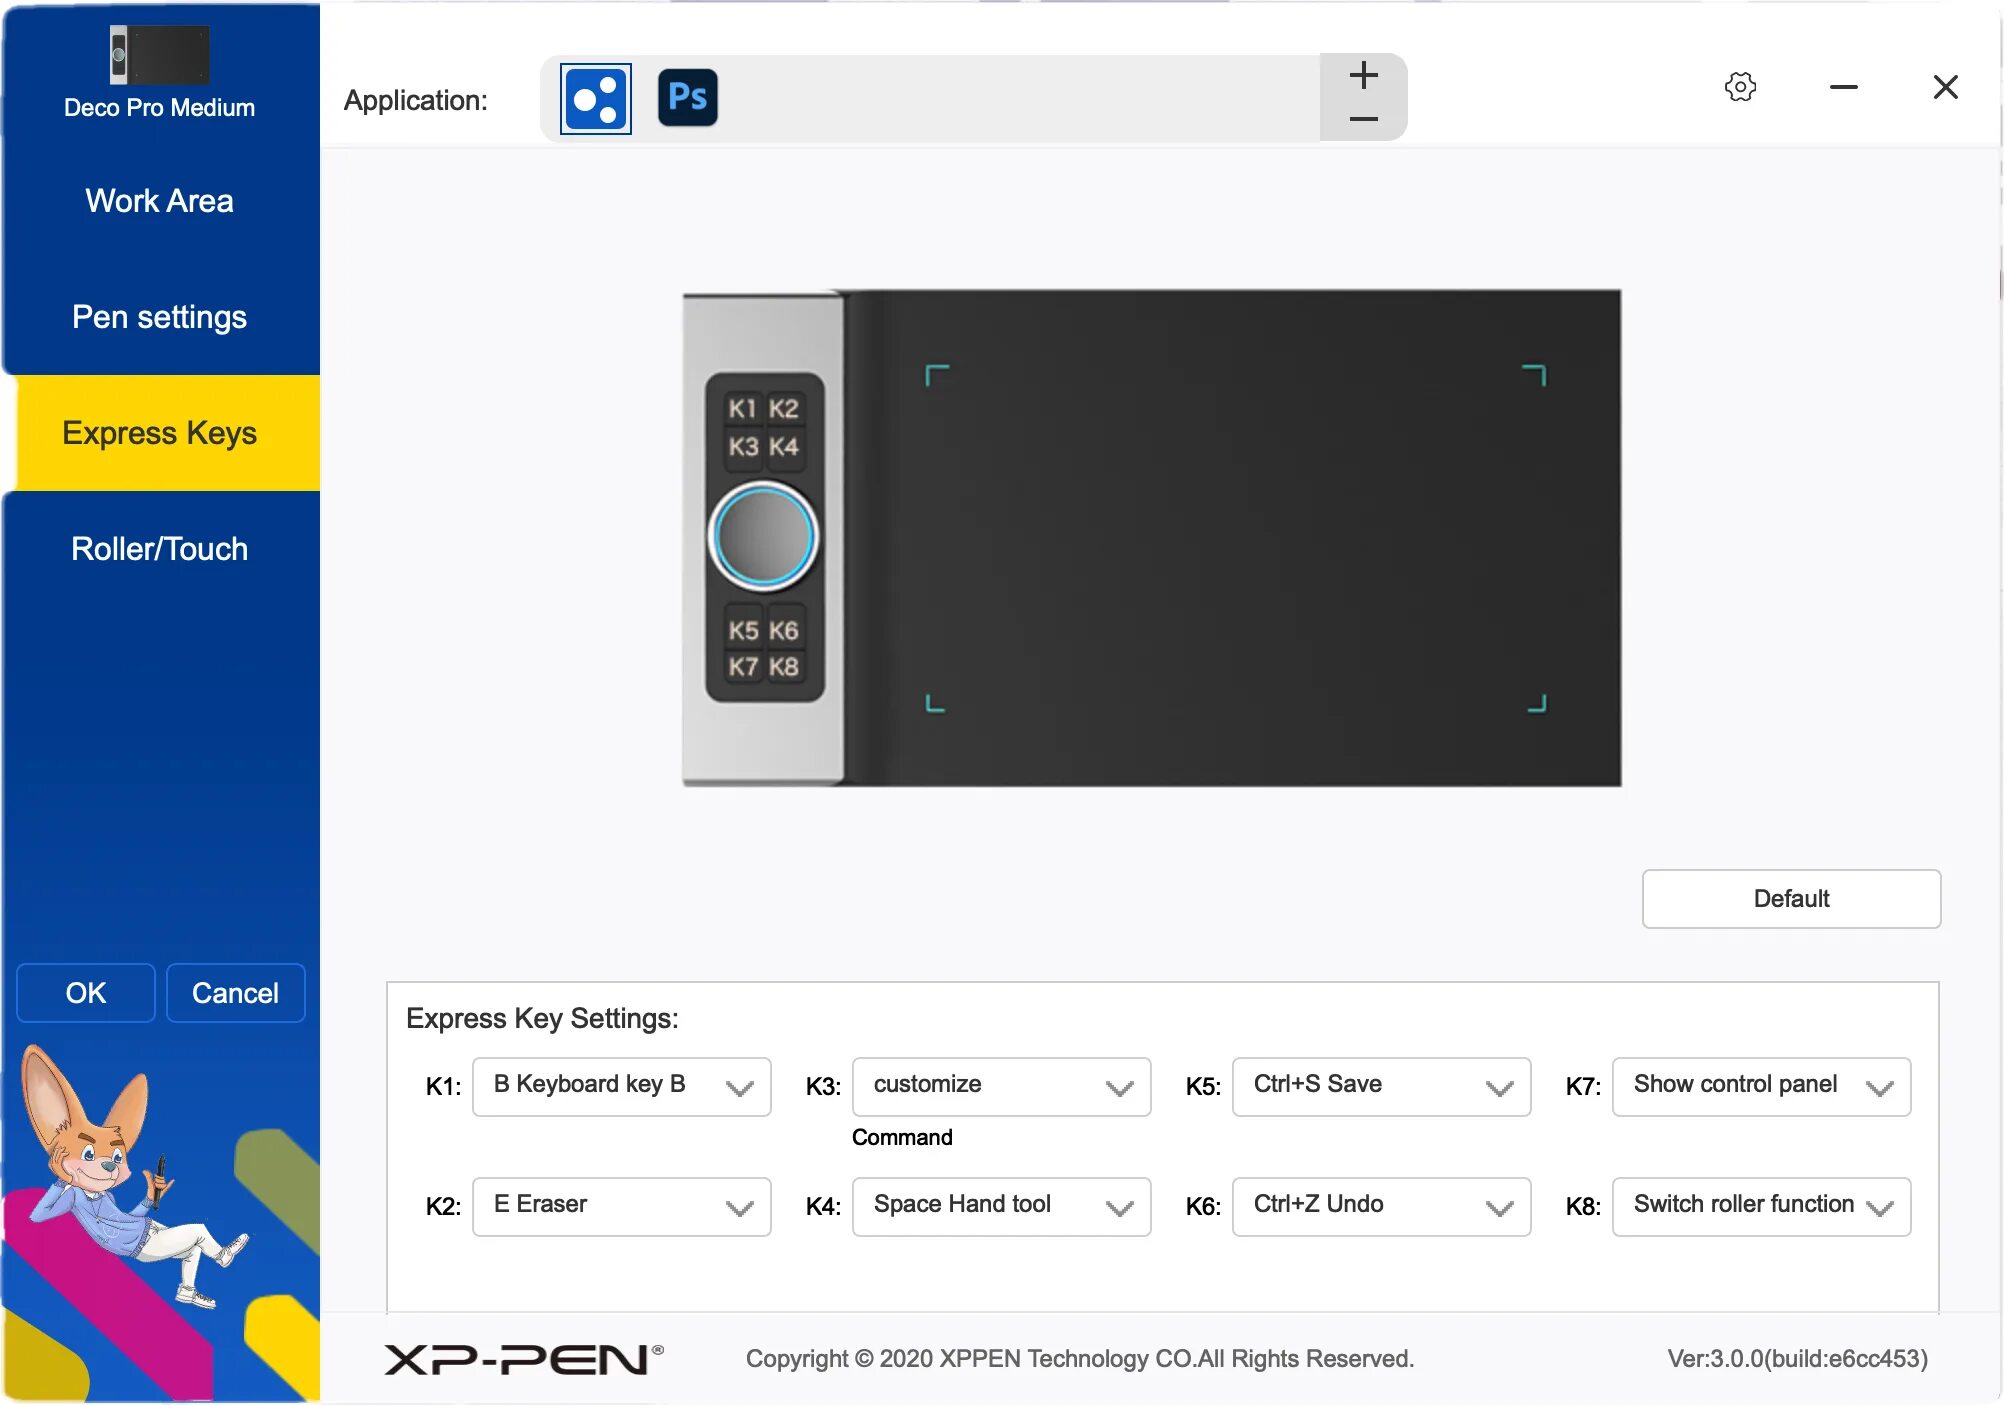Click the minus icon to remove application
Image resolution: width=2004 pixels, height=1405 pixels.
(1363, 119)
